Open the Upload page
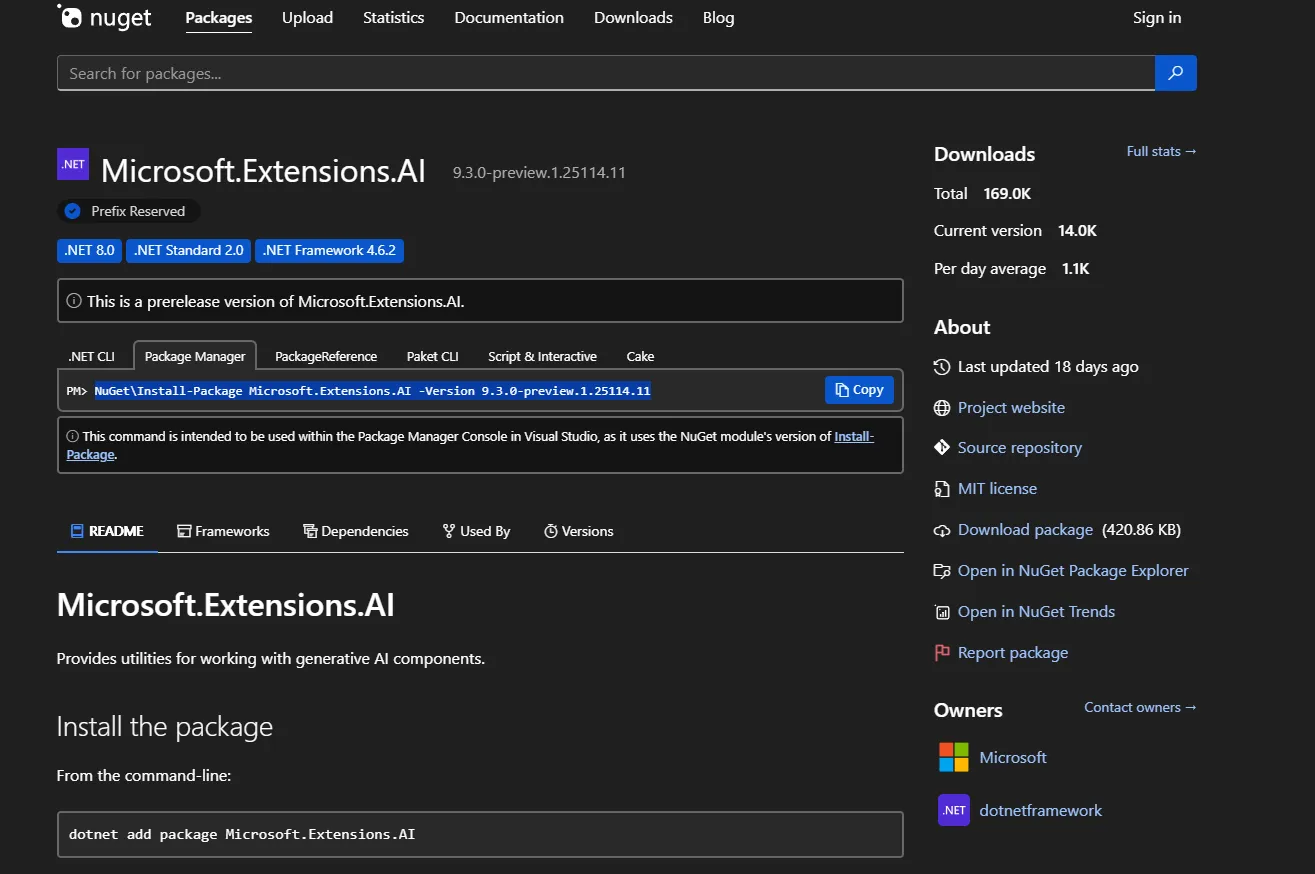Screen dimensions: 1315x874 [x=307, y=18]
